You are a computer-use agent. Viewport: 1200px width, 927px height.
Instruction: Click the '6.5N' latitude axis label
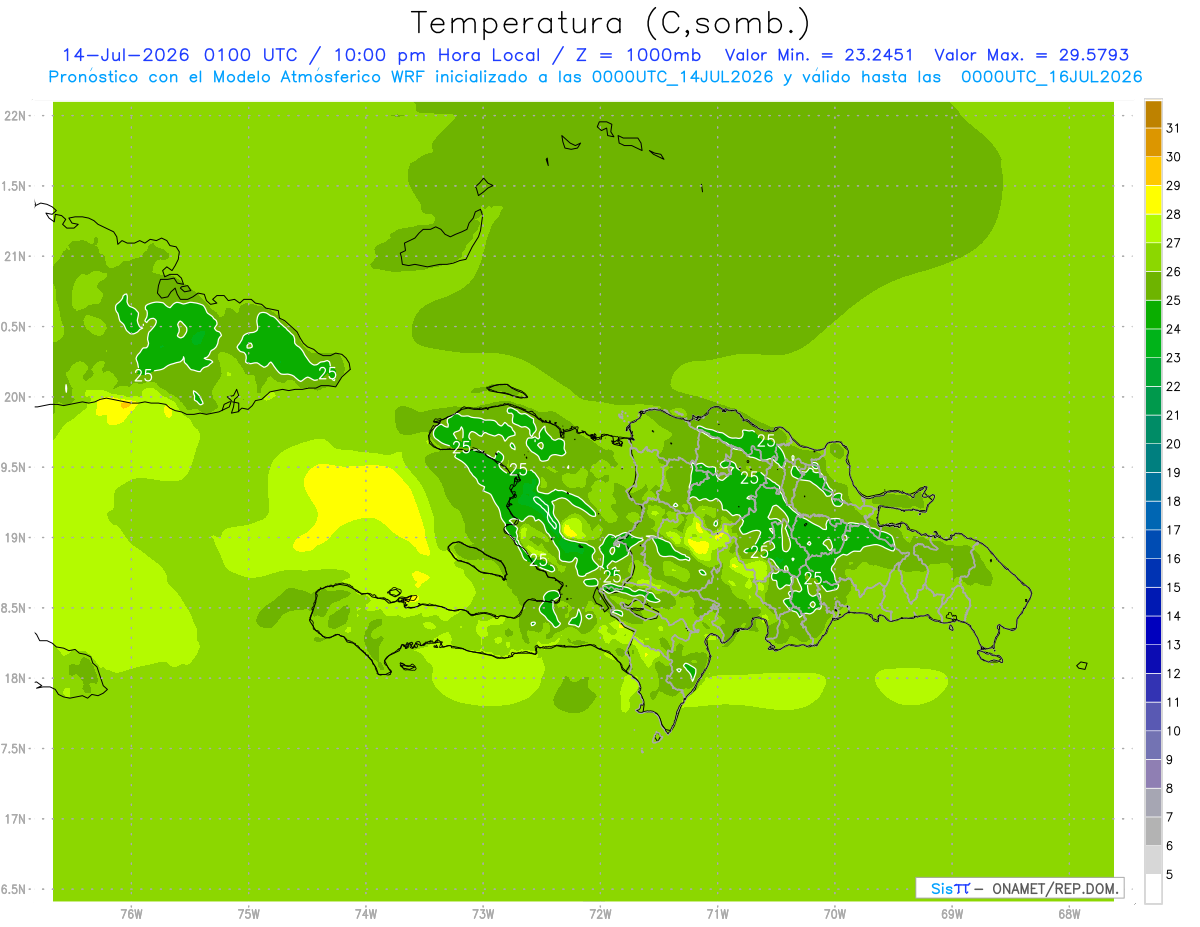click(x=14, y=889)
